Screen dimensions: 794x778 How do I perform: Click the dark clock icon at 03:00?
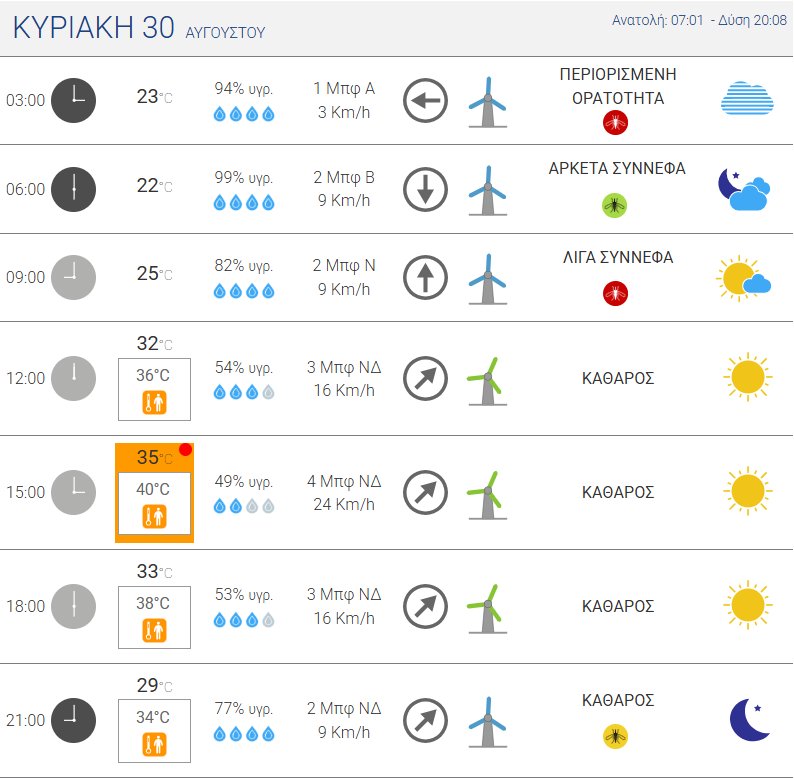(x=73, y=100)
